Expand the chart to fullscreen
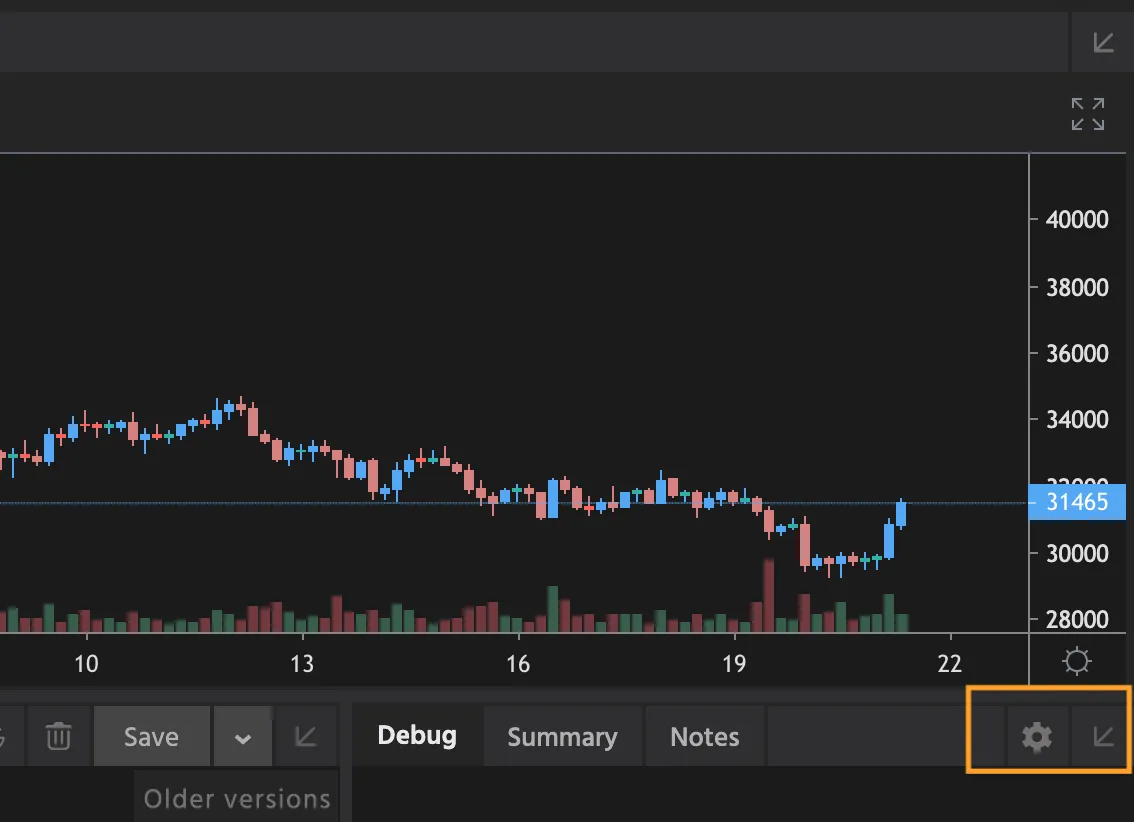This screenshot has height=822, width=1134. pyautogui.click(x=1088, y=114)
